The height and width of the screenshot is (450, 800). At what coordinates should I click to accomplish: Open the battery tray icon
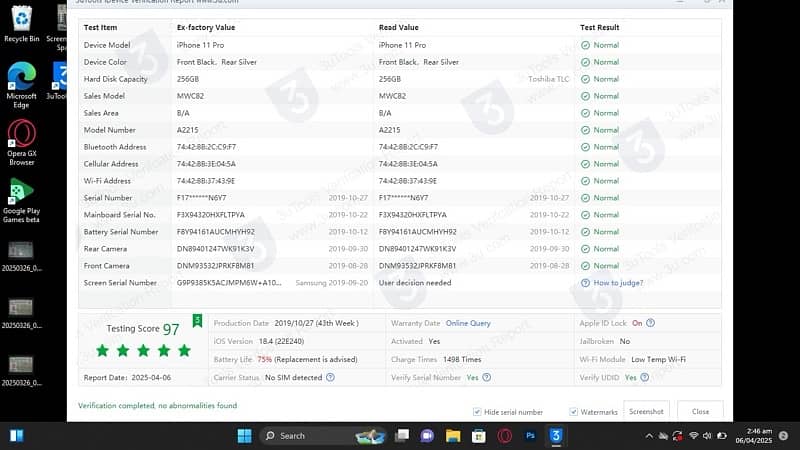coord(721,436)
